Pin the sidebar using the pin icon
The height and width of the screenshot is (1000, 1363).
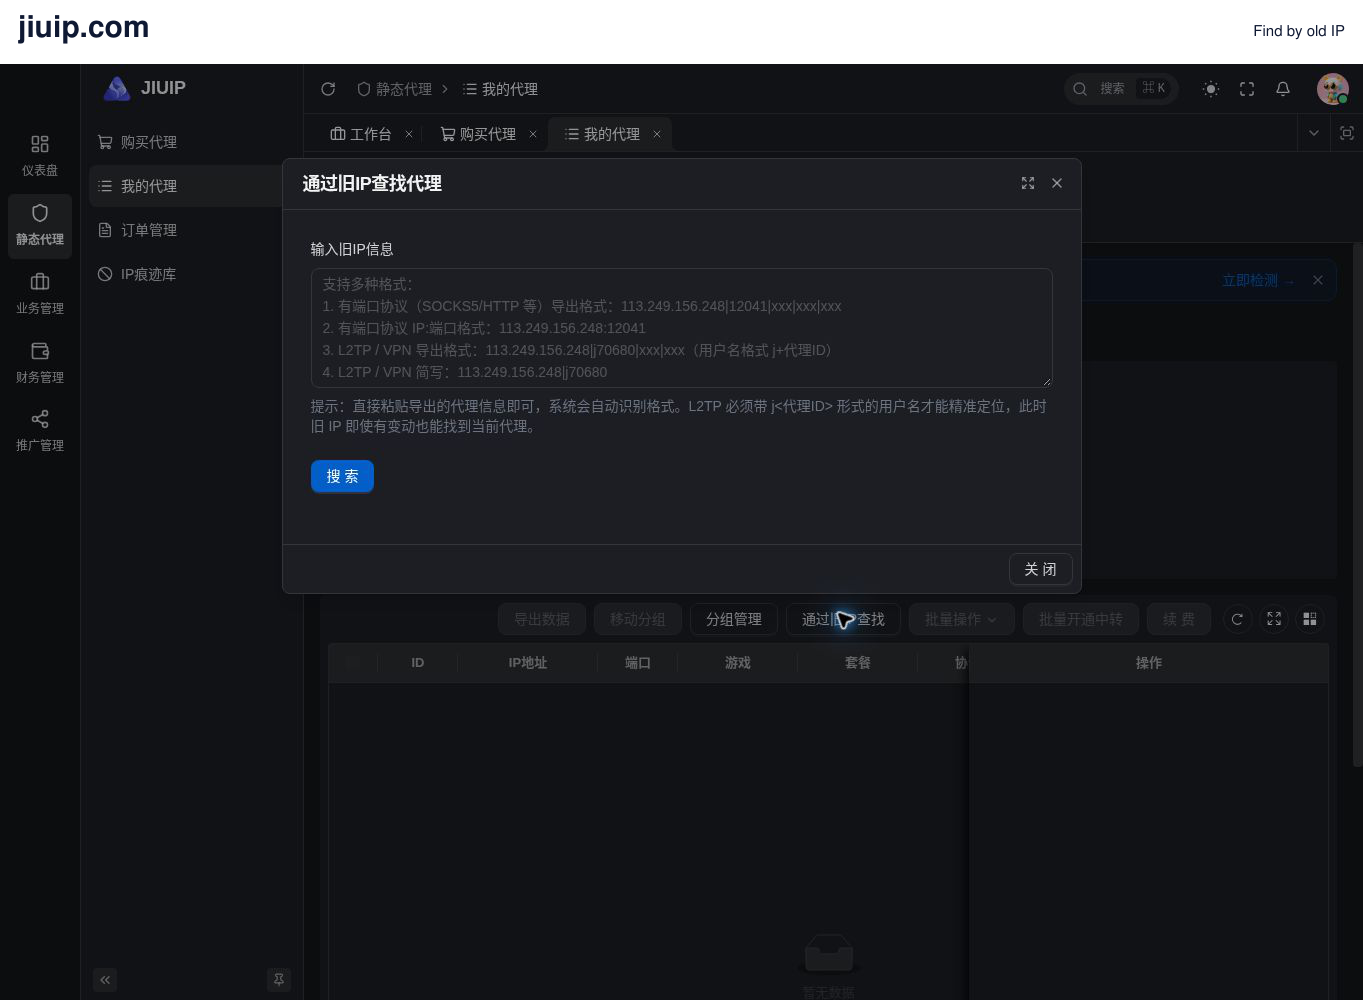pos(279,980)
